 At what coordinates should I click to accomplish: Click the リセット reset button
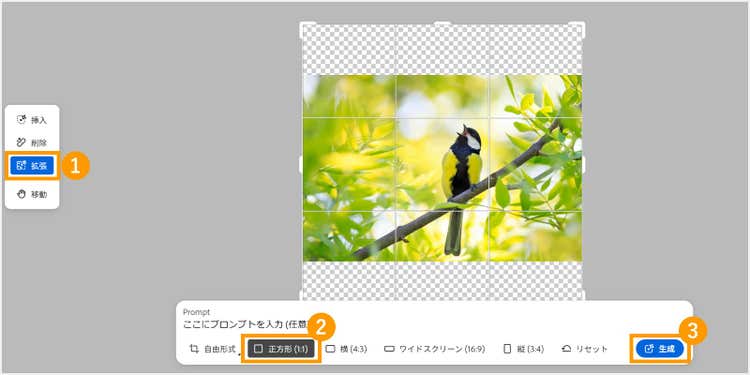coord(585,349)
